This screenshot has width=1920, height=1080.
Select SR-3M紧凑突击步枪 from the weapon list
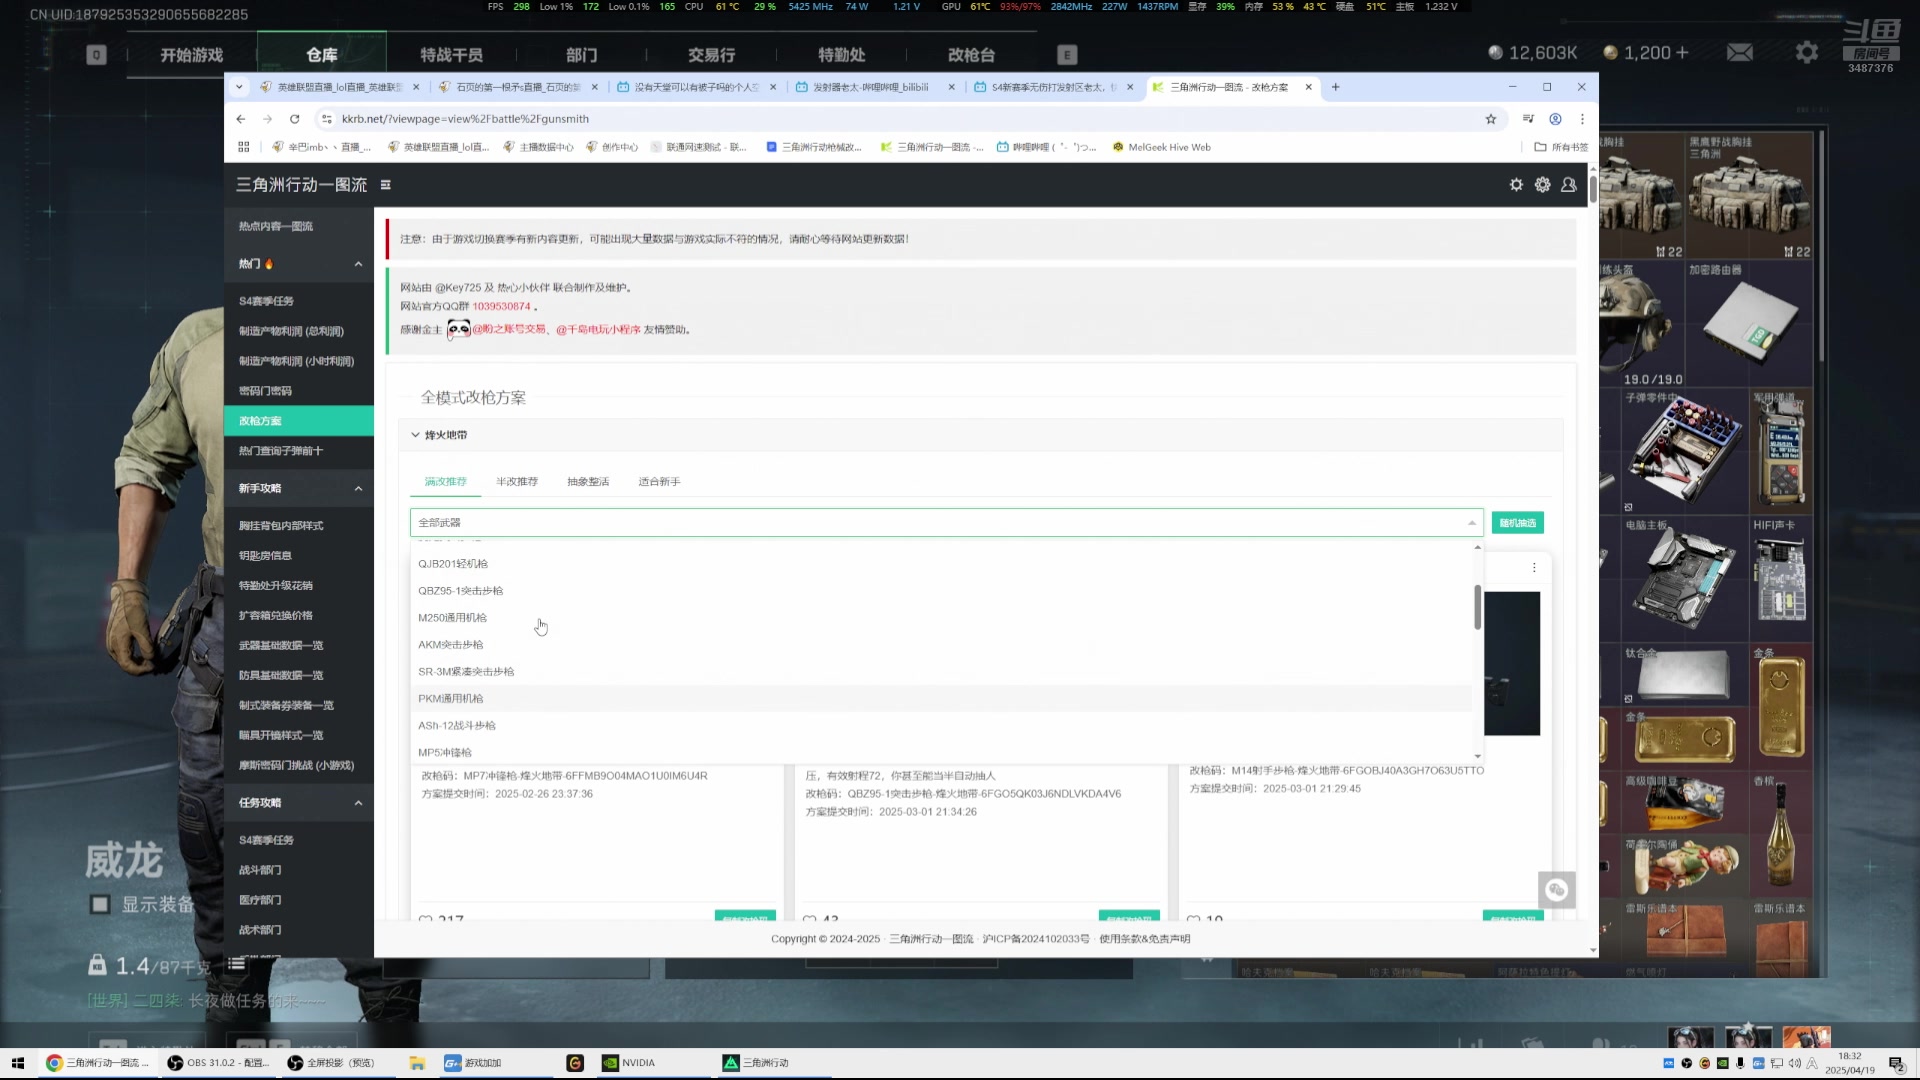pyautogui.click(x=940, y=672)
